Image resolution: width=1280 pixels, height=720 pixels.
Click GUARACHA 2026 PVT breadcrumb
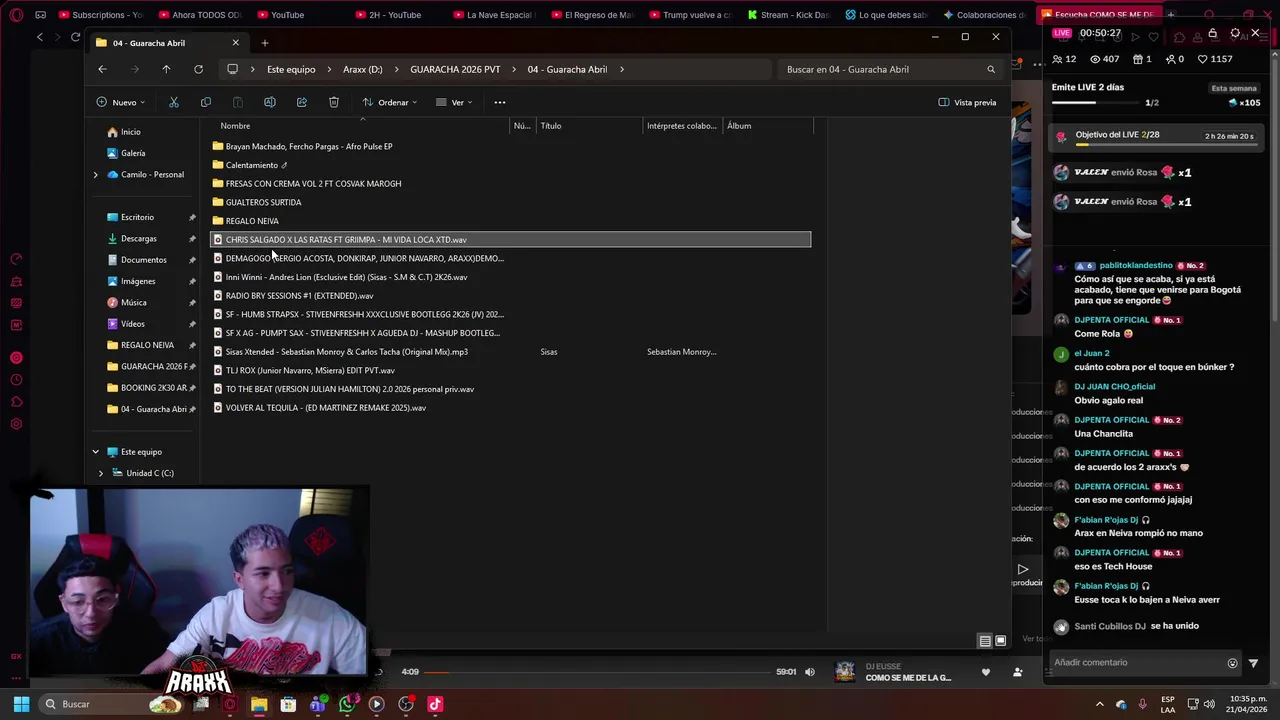(455, 69)
